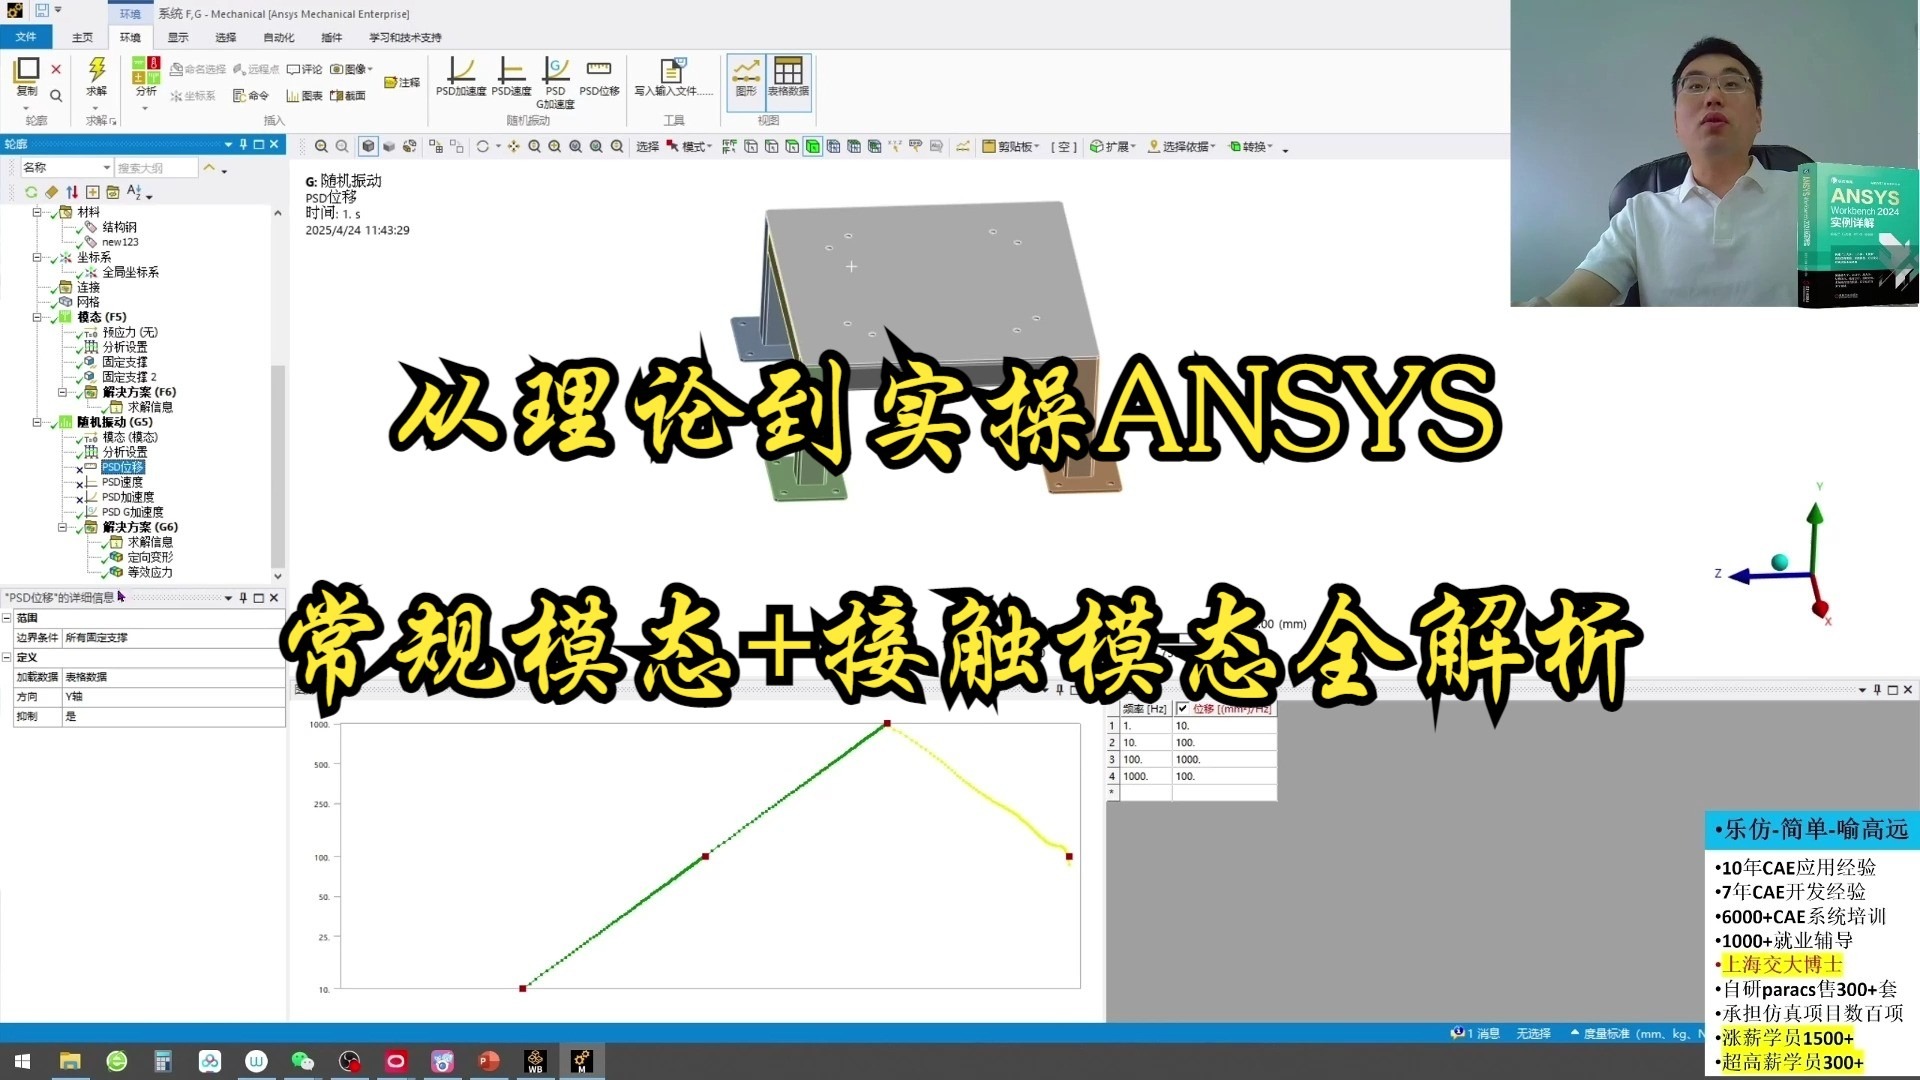Select the body selection filter (green cube)

(x=813, y=147)
